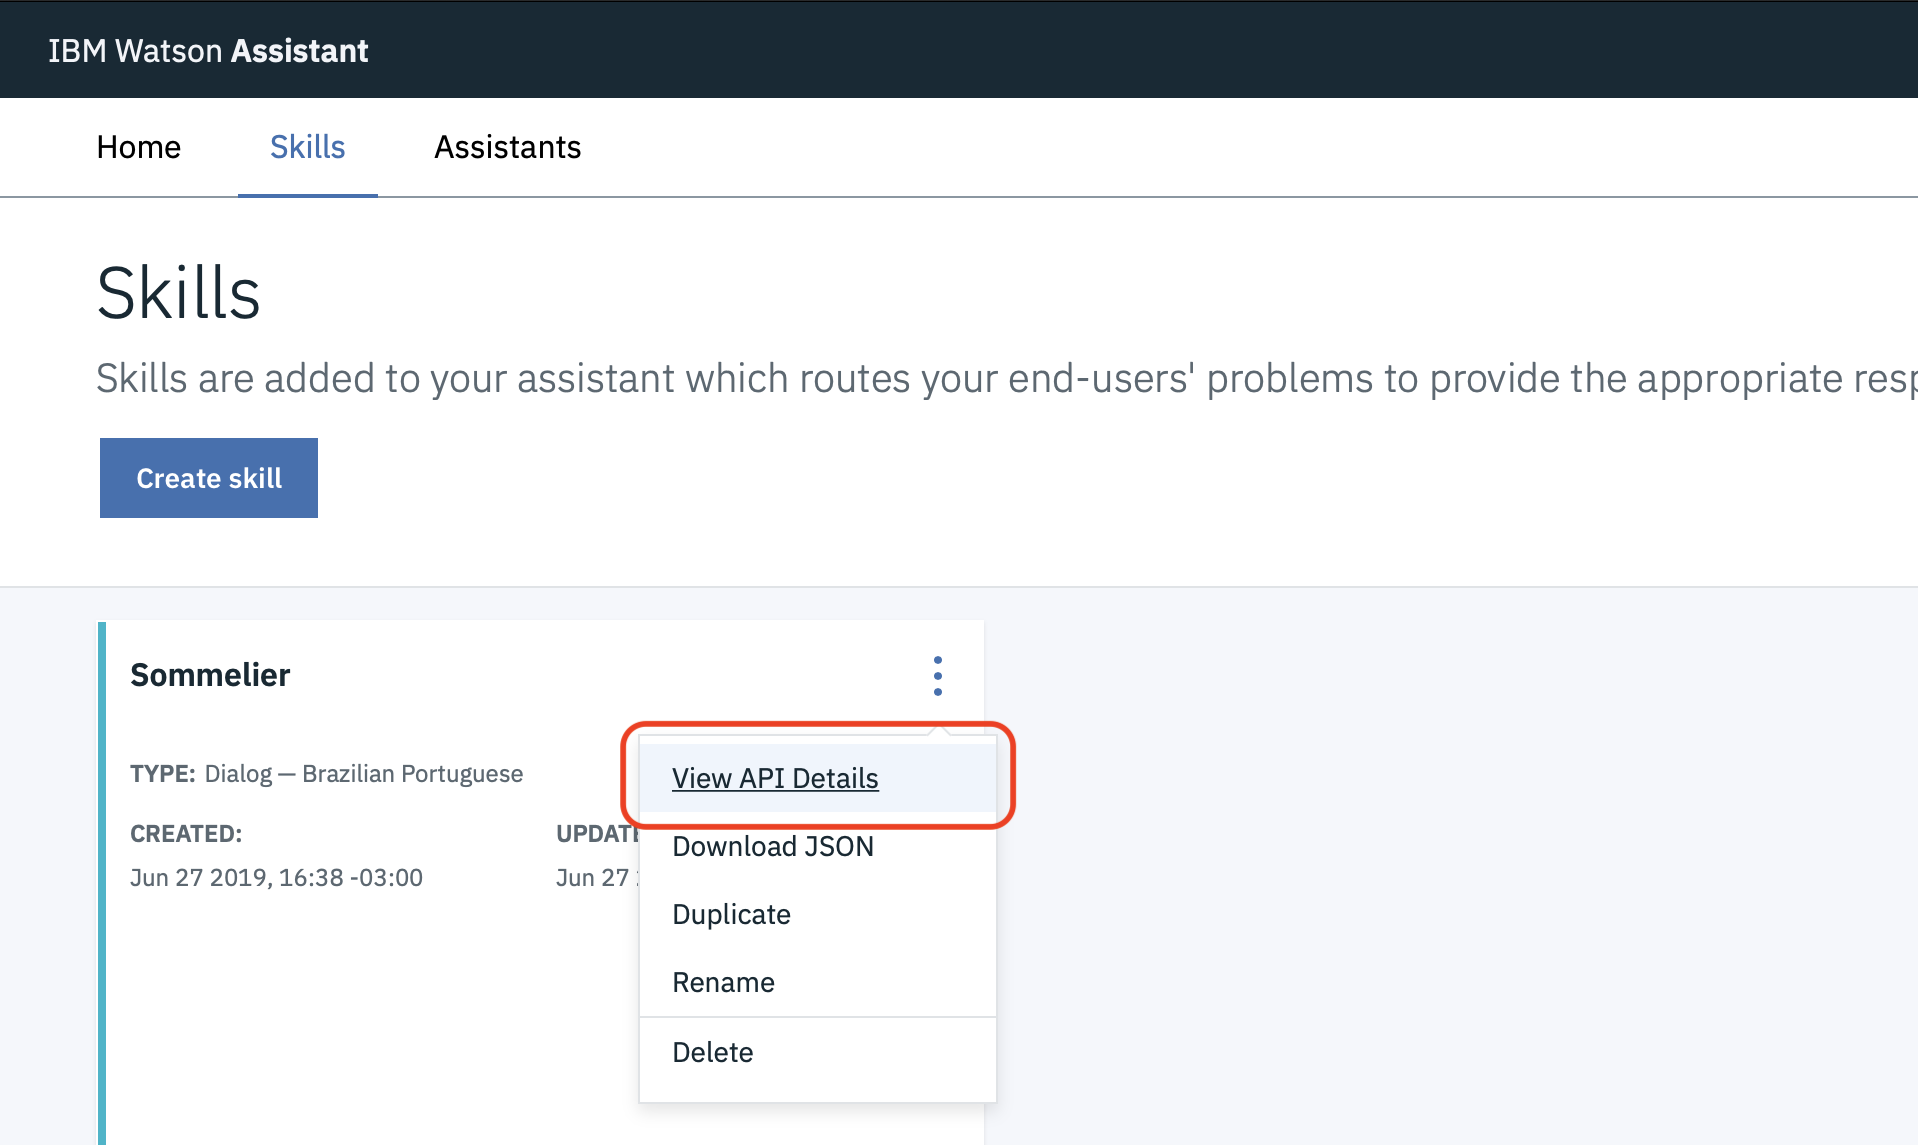Select Download JSON menu option
The image size is (1918, 1145).
pyautogui.click(x=817, y=846)
